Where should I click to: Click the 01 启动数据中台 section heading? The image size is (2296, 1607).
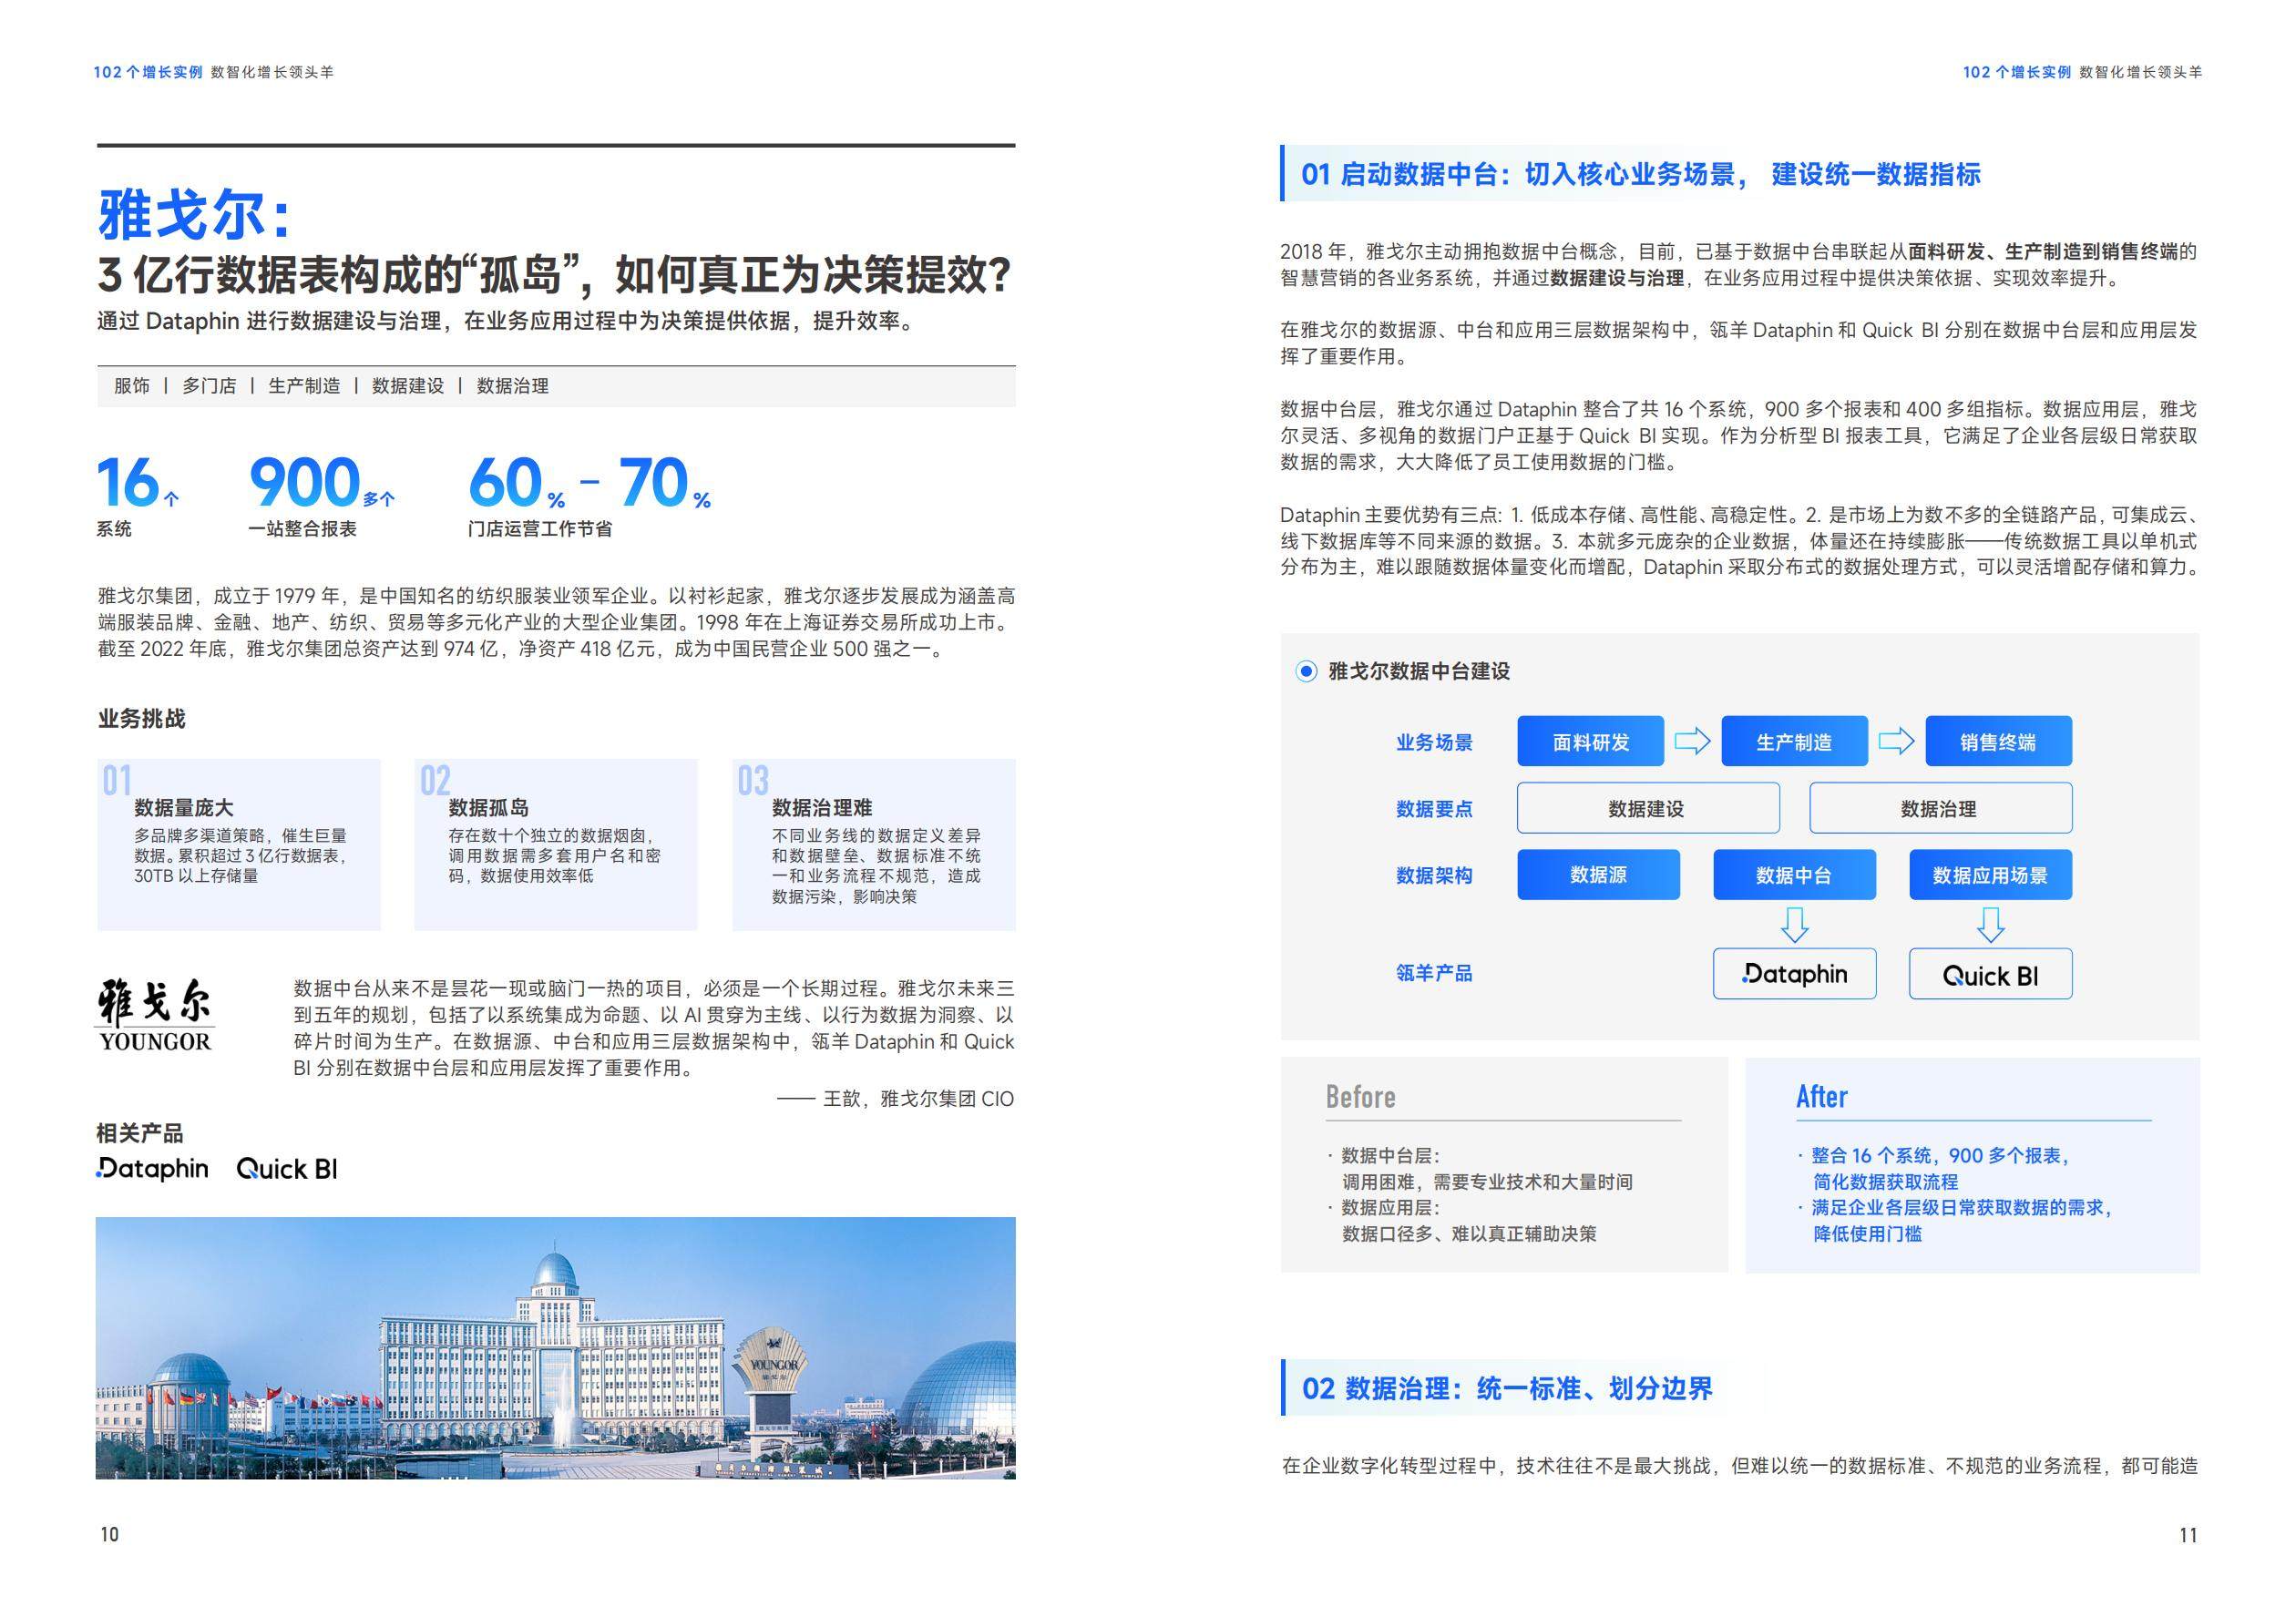click(1640, 174)
